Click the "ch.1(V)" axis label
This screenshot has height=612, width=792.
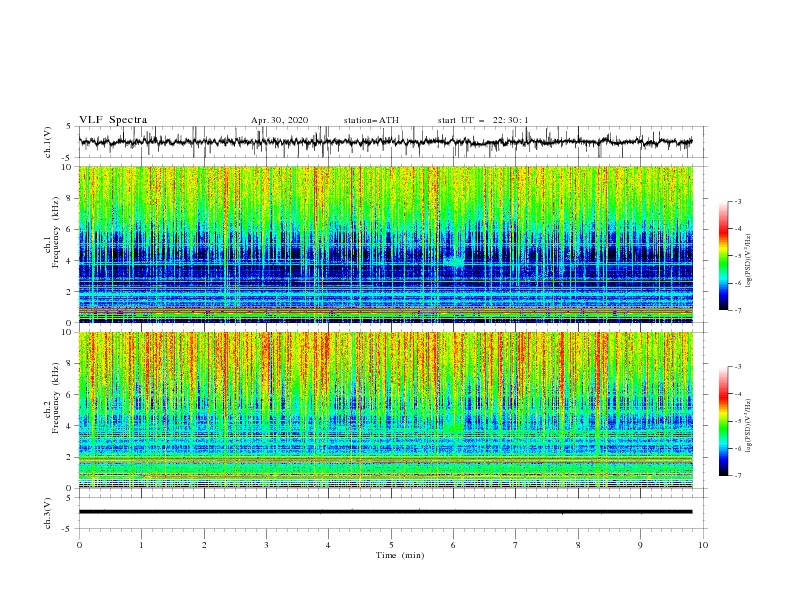[x=48, y=142]
